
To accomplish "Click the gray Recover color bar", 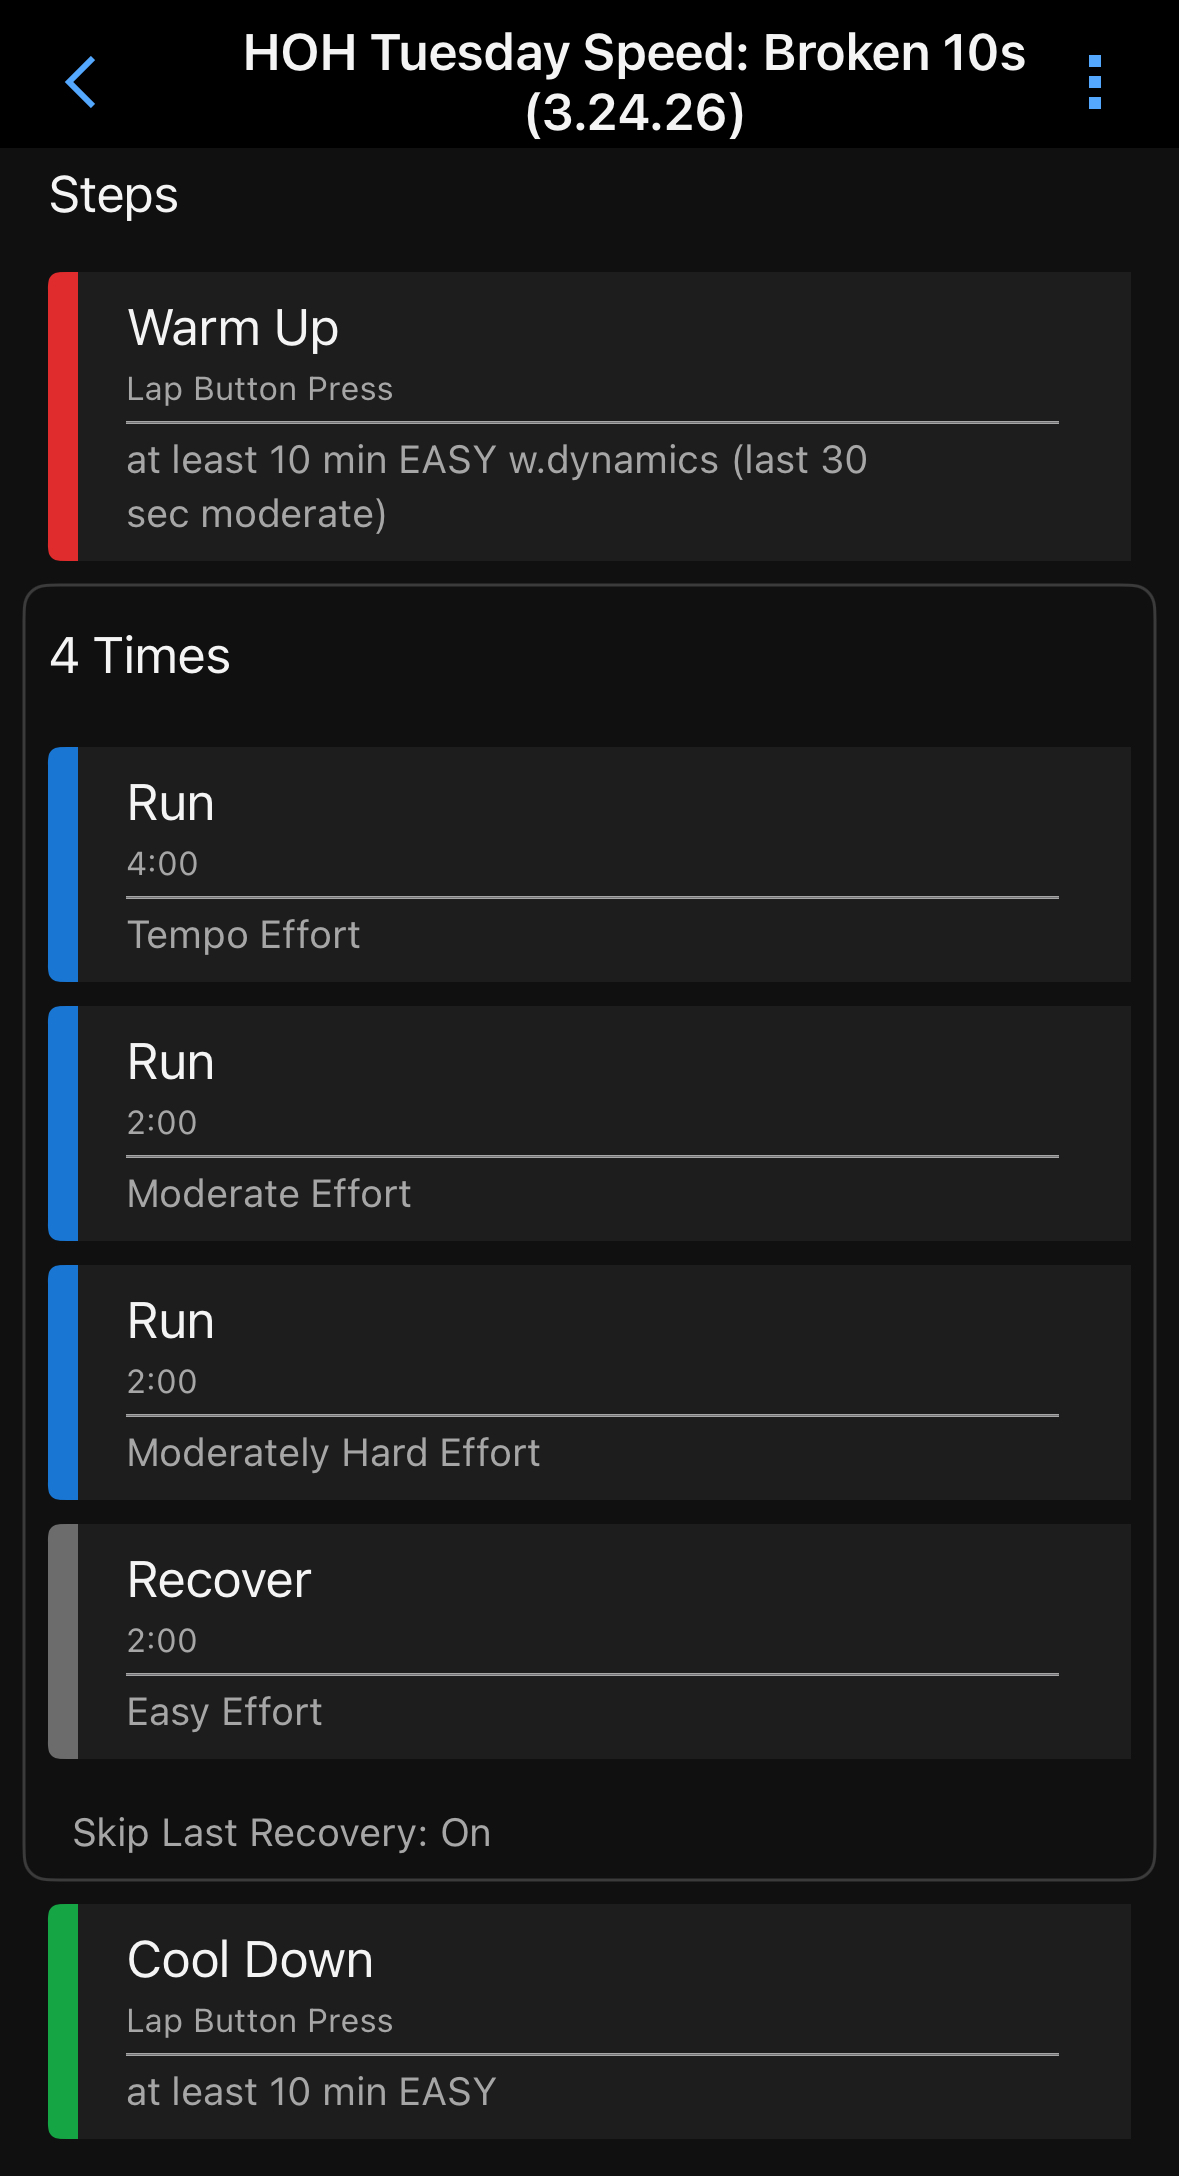I will click(x=63, y=1641).
